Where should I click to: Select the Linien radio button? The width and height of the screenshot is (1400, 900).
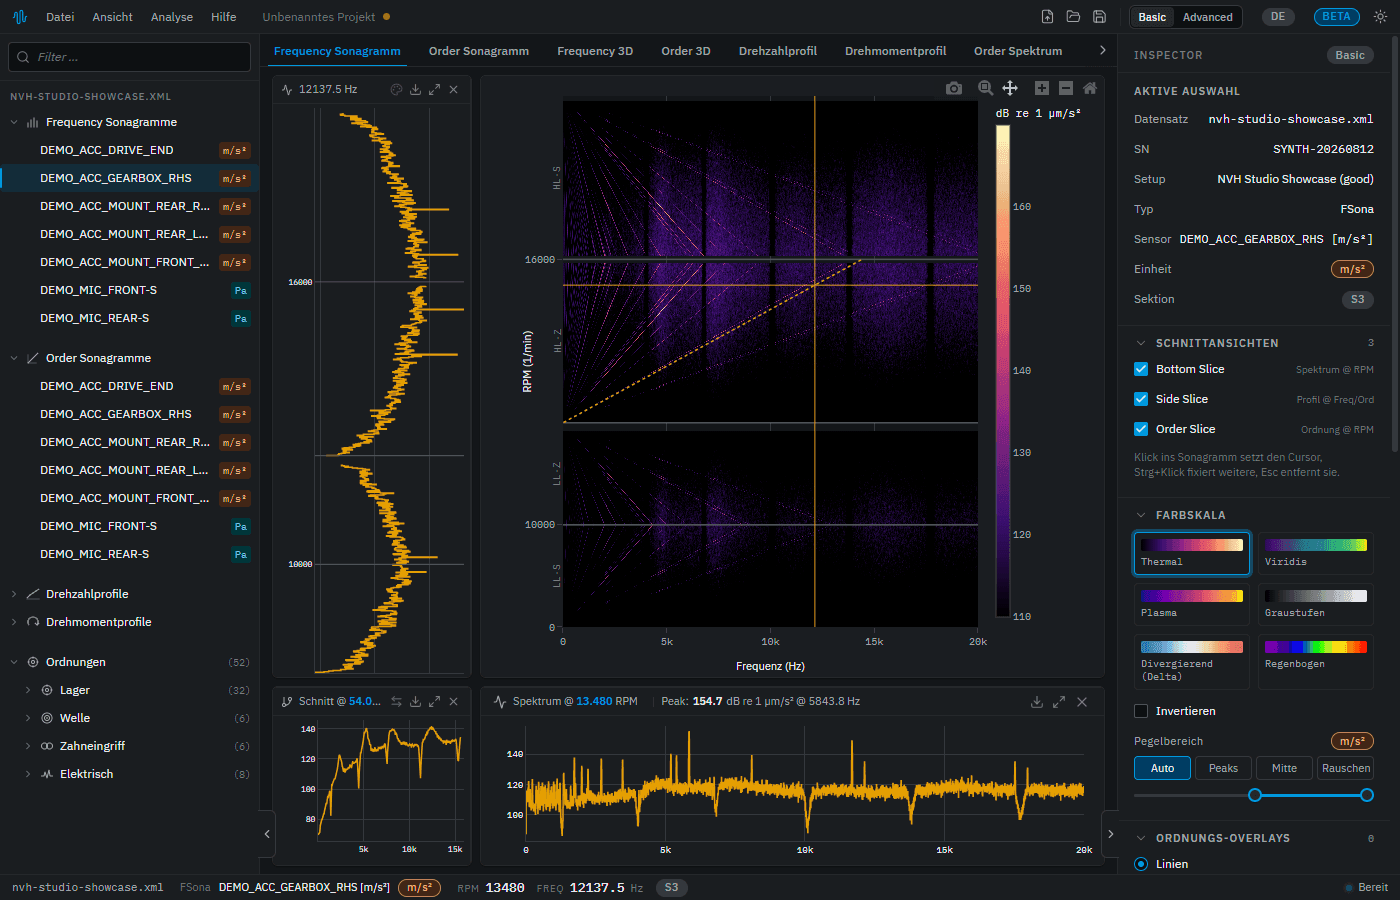1141,864
